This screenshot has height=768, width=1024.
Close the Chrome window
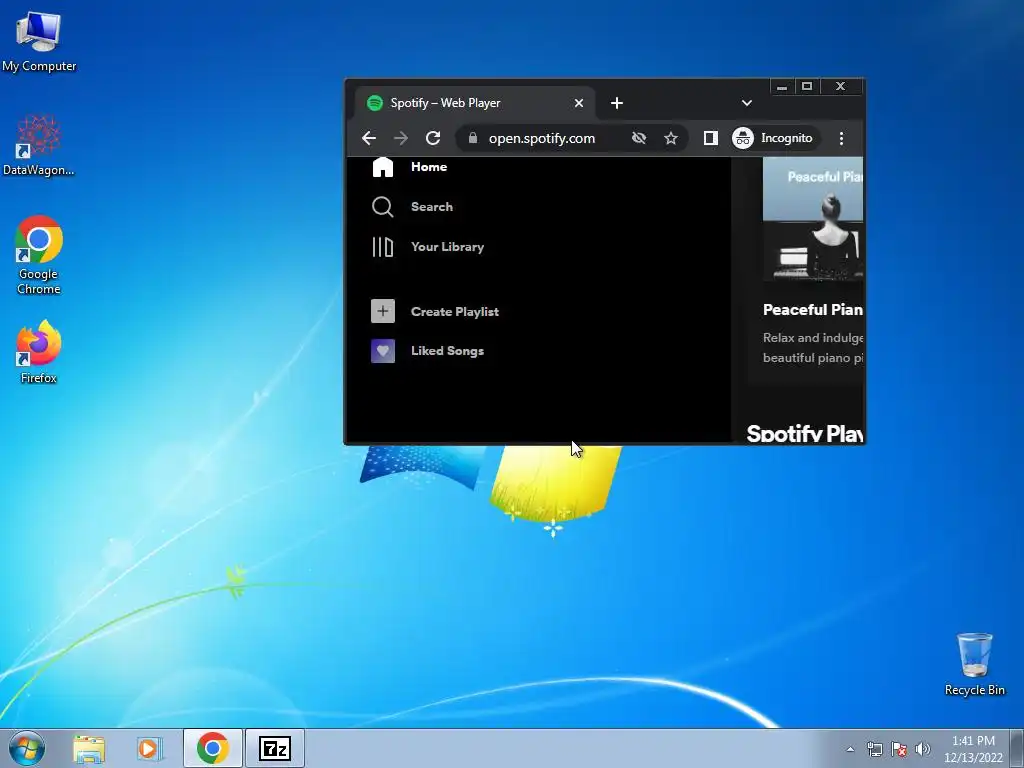pos(840,86)
